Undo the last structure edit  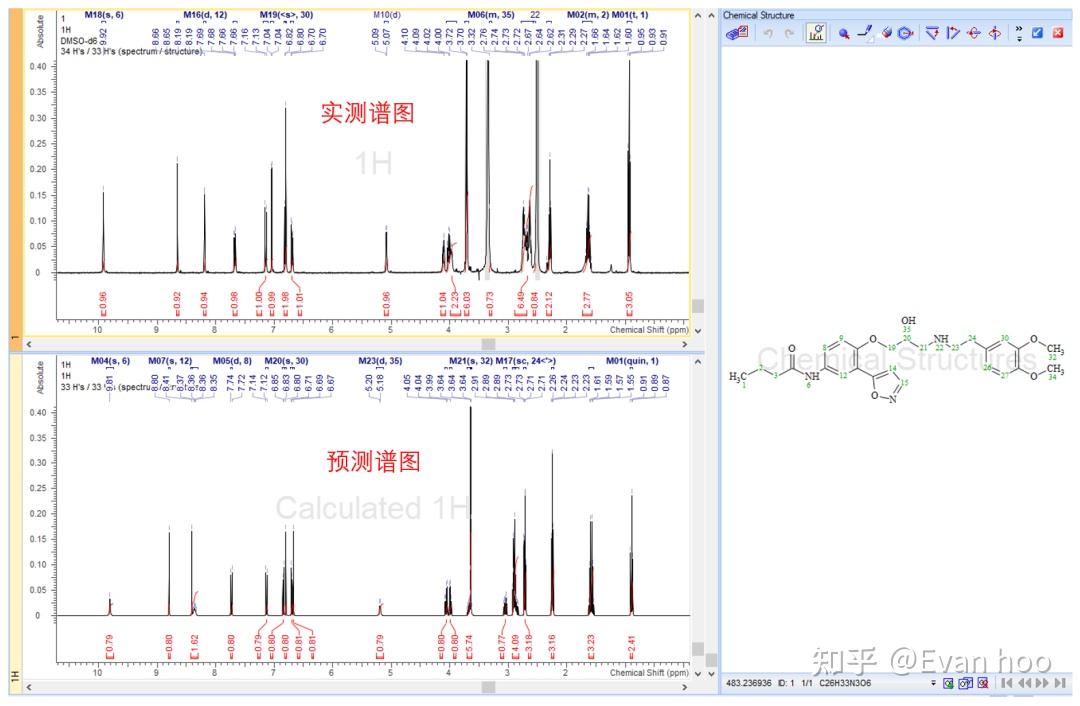click(x=768, y=32)
